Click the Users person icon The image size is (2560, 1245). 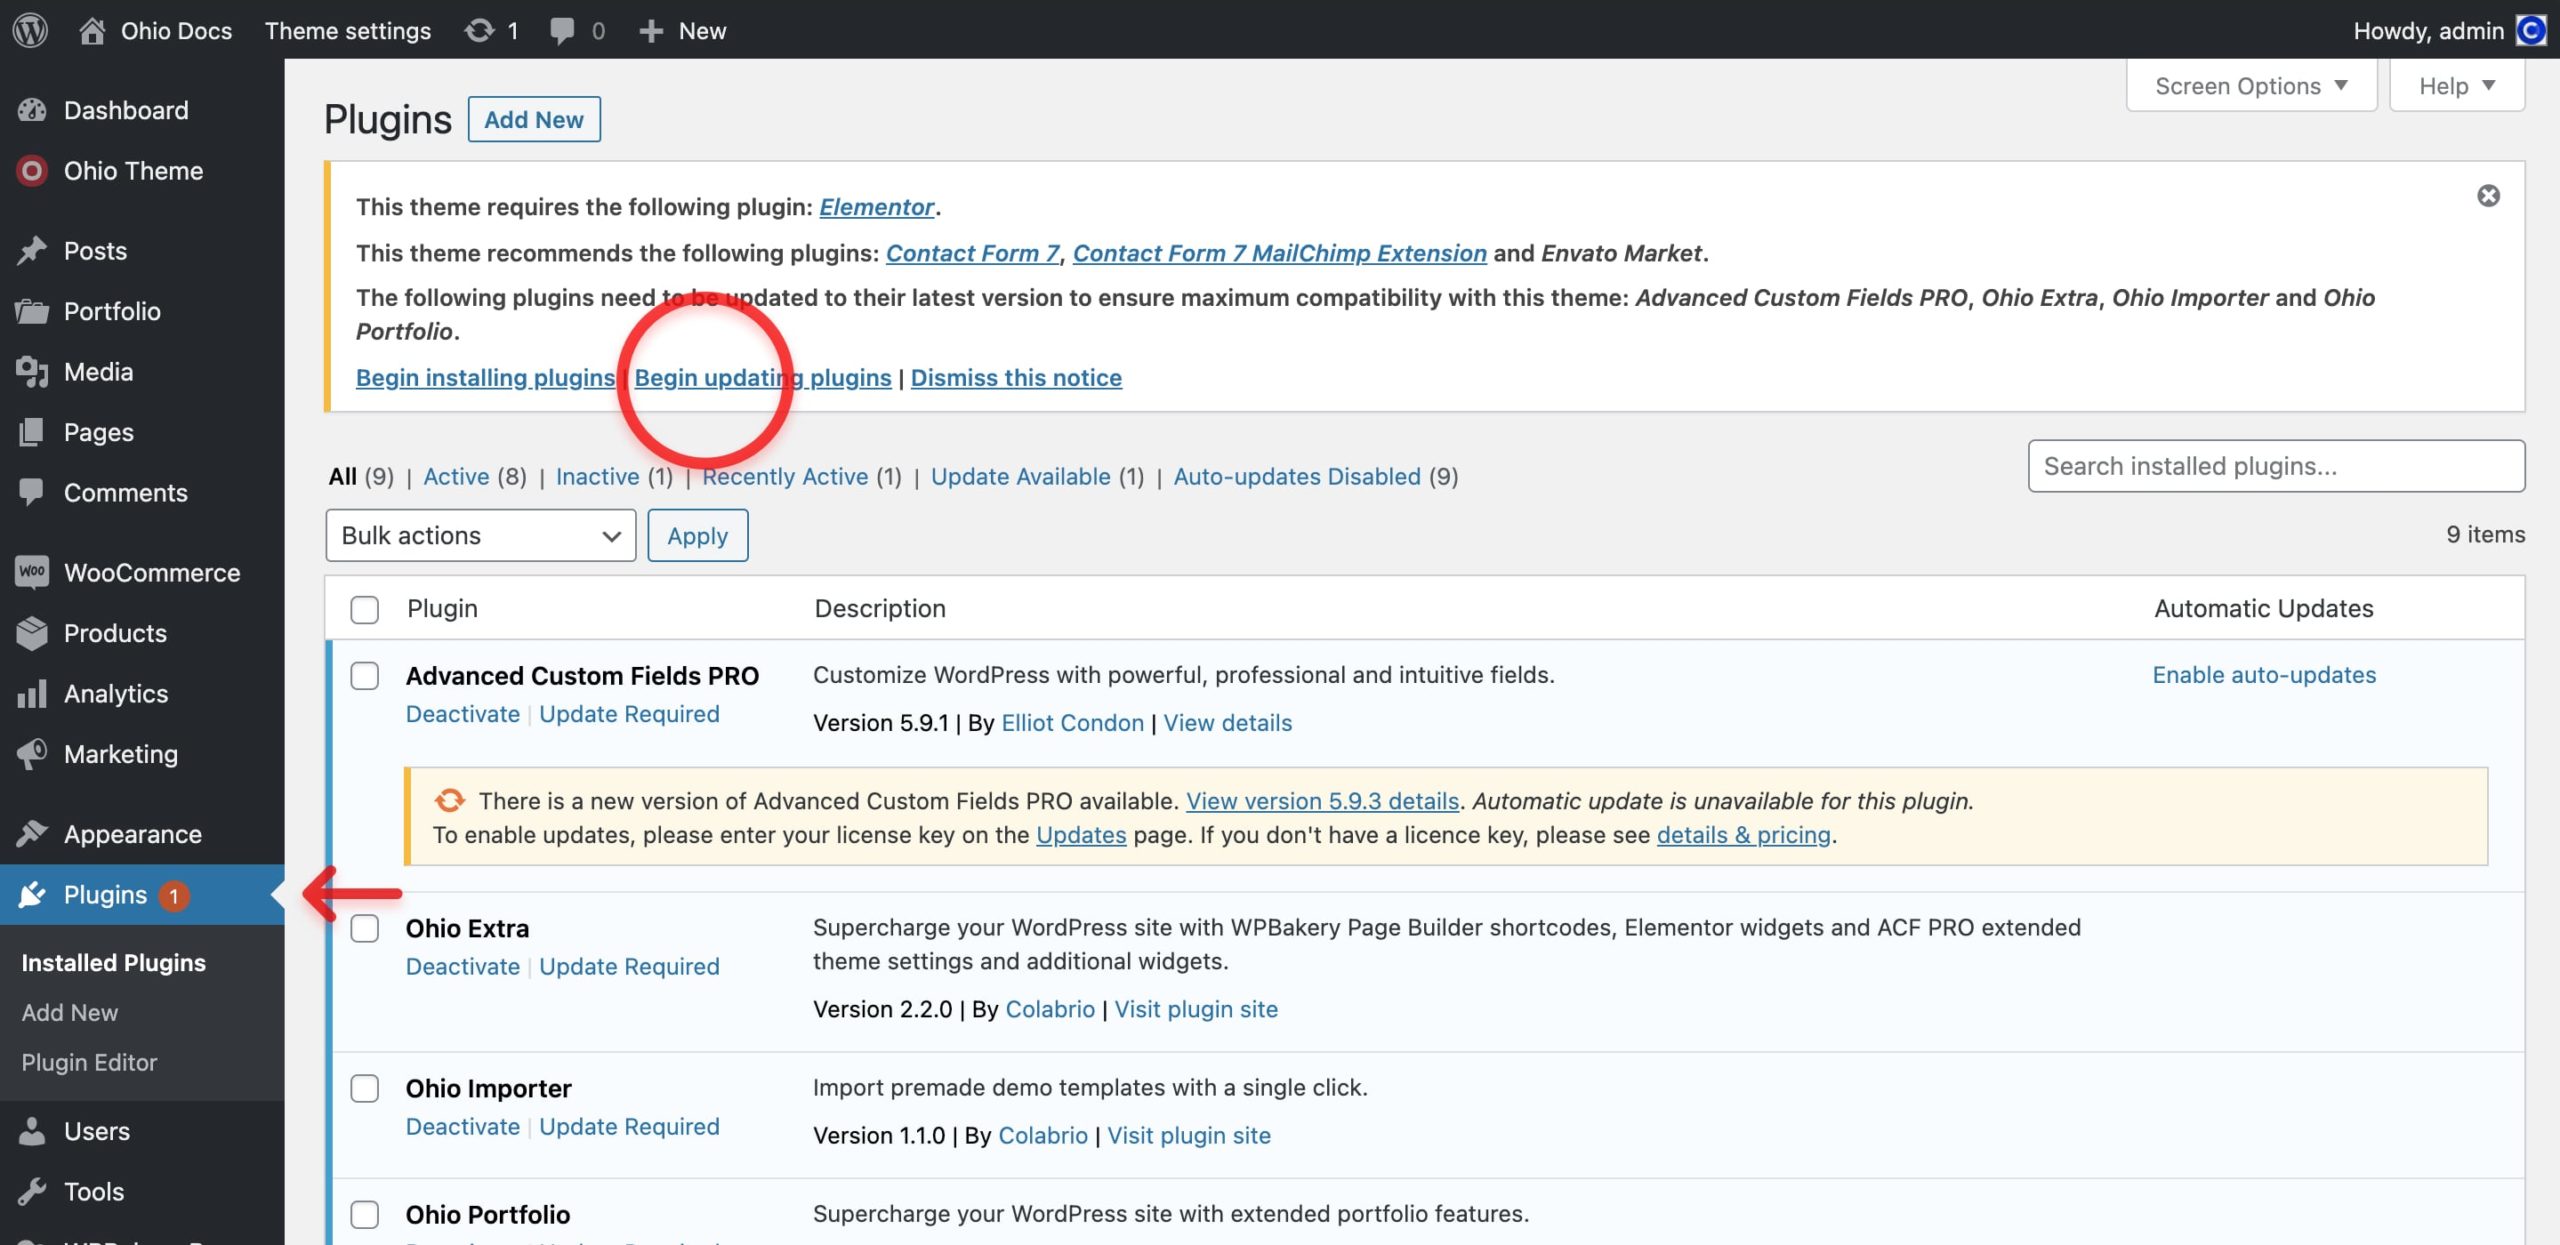32,1131
